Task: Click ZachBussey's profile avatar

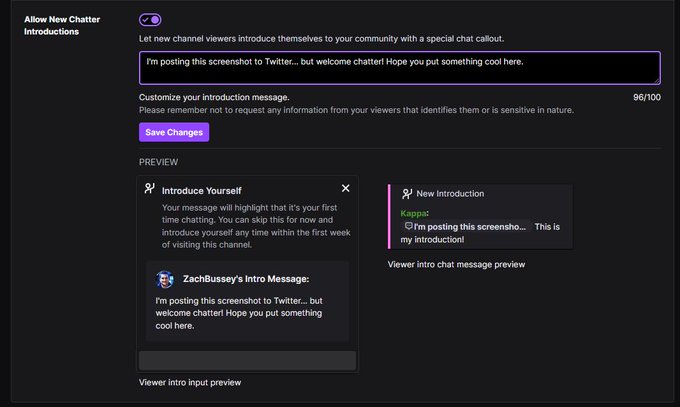Action: tap(165, 279)
